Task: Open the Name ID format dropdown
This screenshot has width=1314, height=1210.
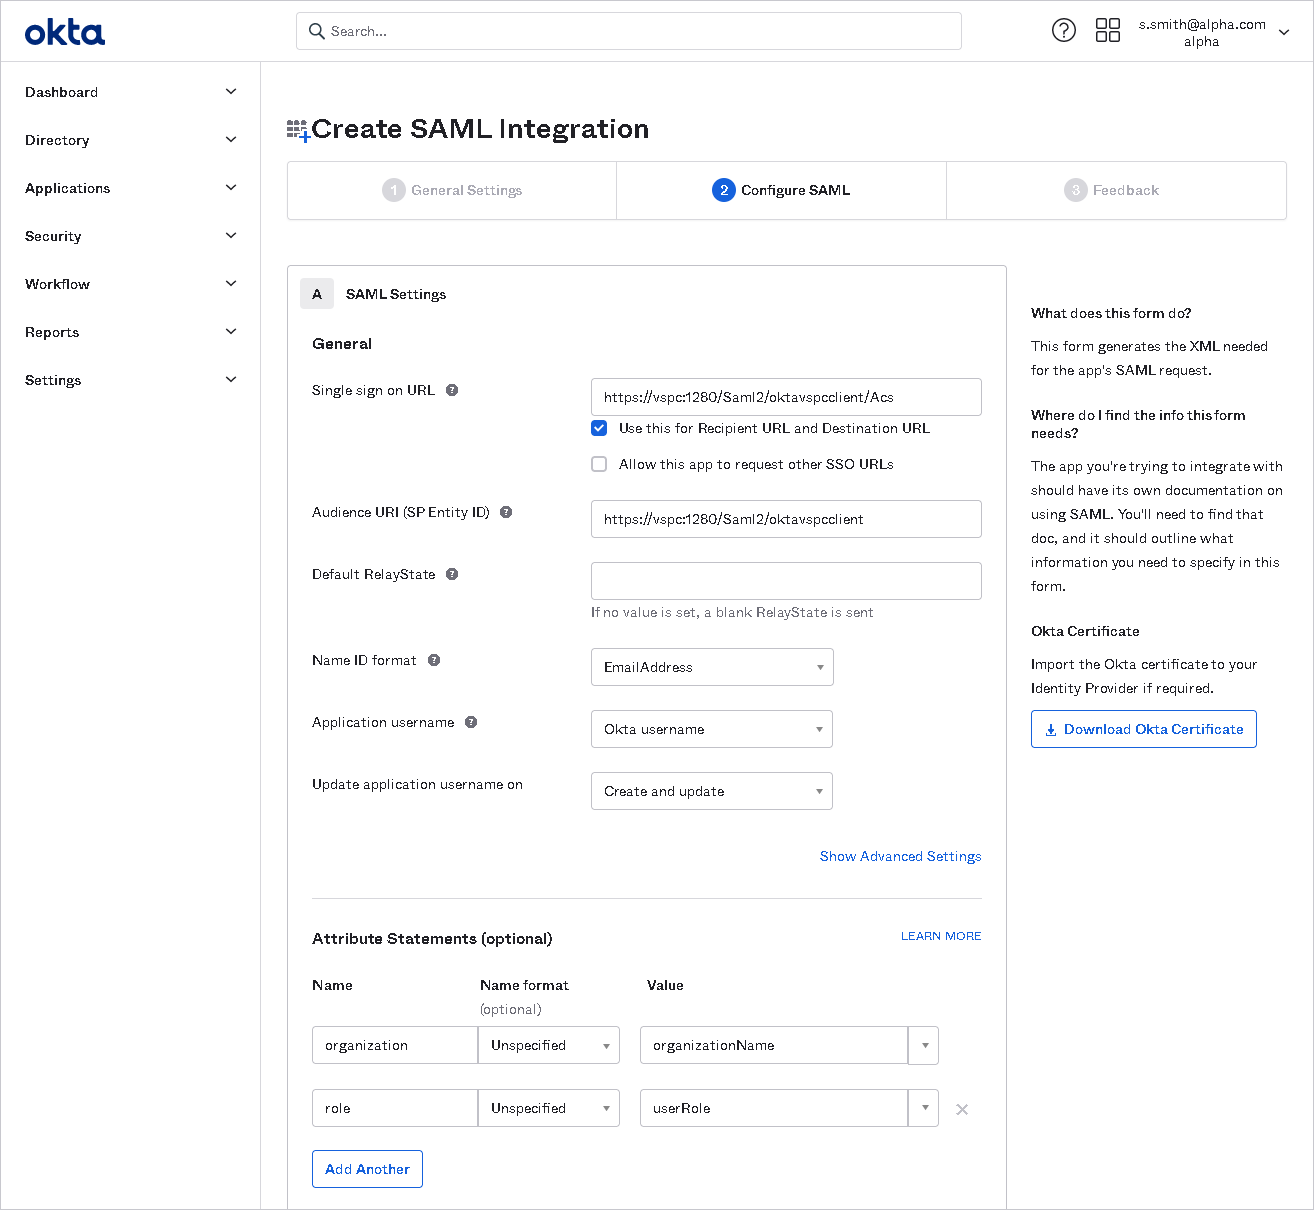Action: 711,667
